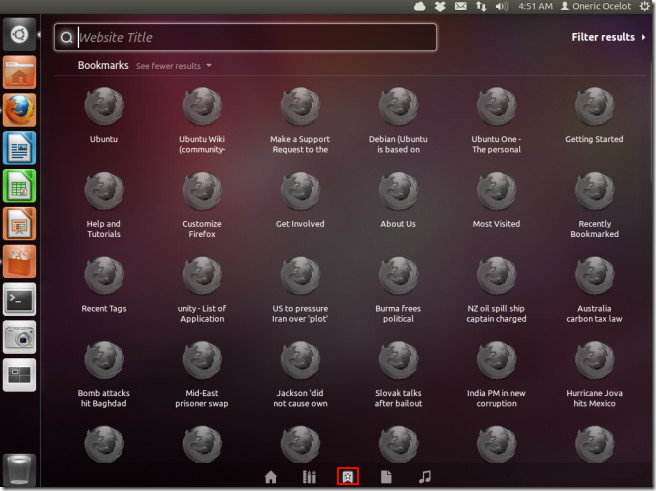Viewport: 656px width, 491px height.
Task: Open the Ubuntu bookmark
Action: tap(104, 115)
